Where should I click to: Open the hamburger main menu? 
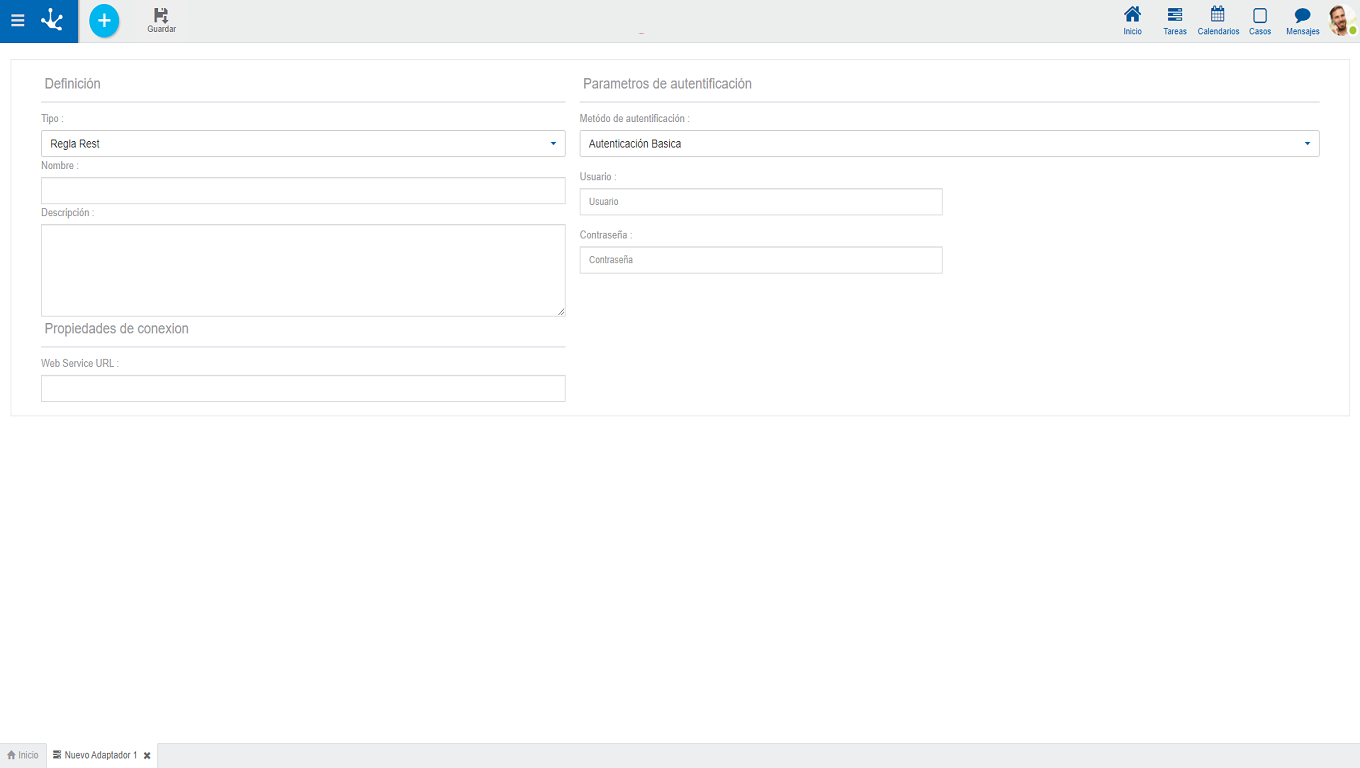click(17, 20)
